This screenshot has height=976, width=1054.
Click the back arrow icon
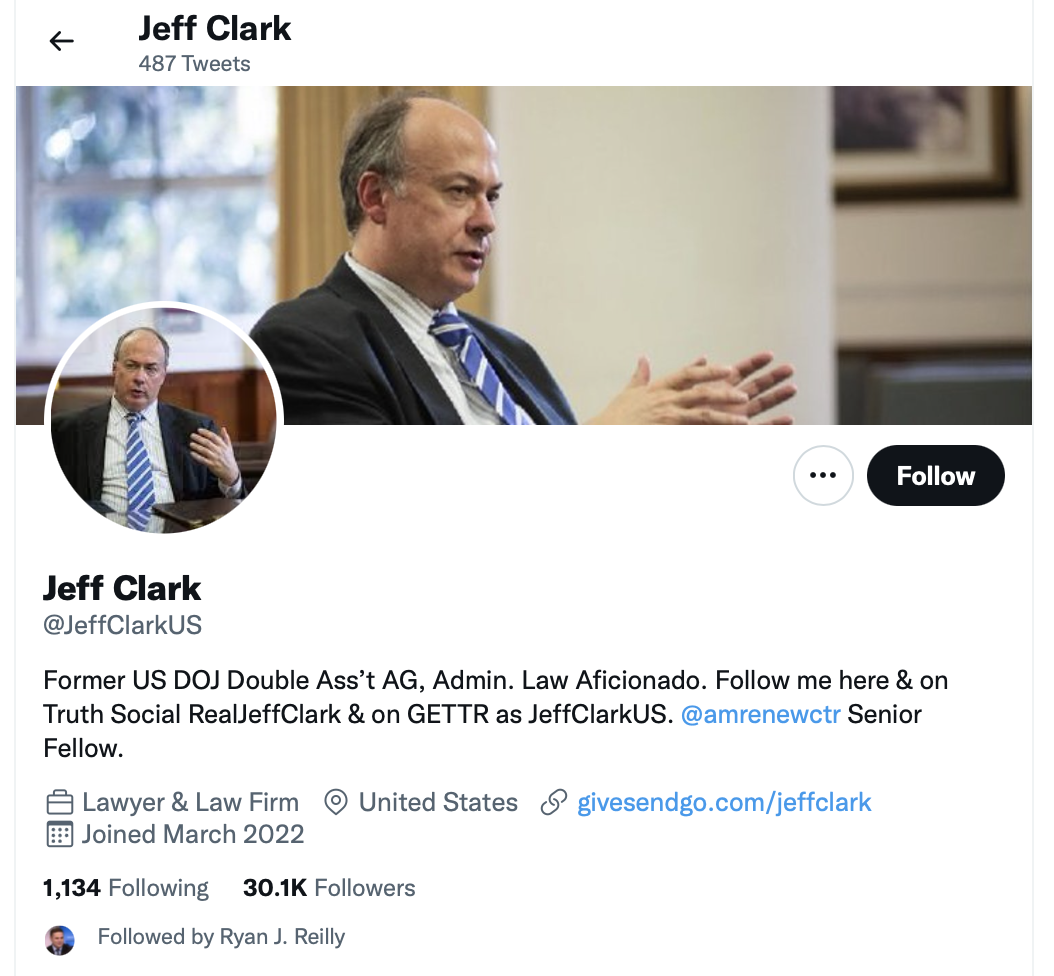coord(61,42)
